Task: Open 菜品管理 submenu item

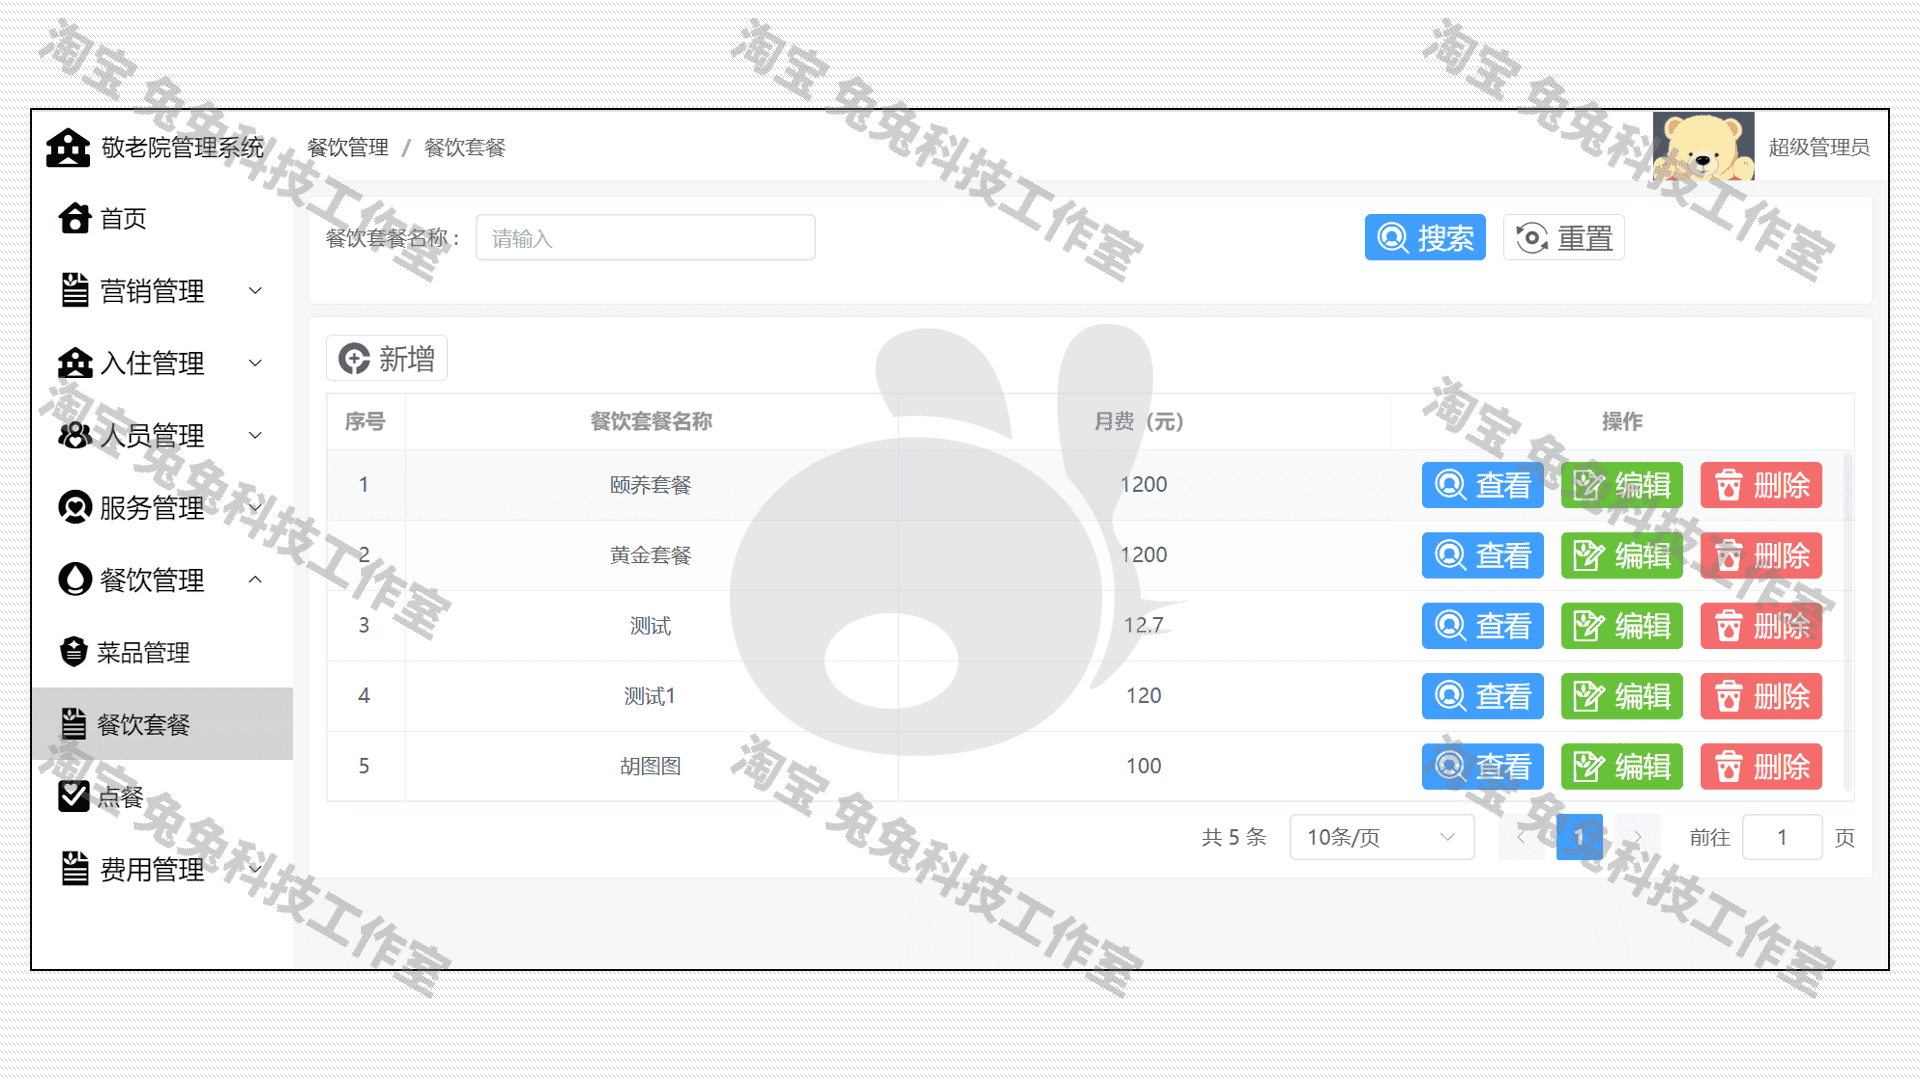Action: coord(162,652)
